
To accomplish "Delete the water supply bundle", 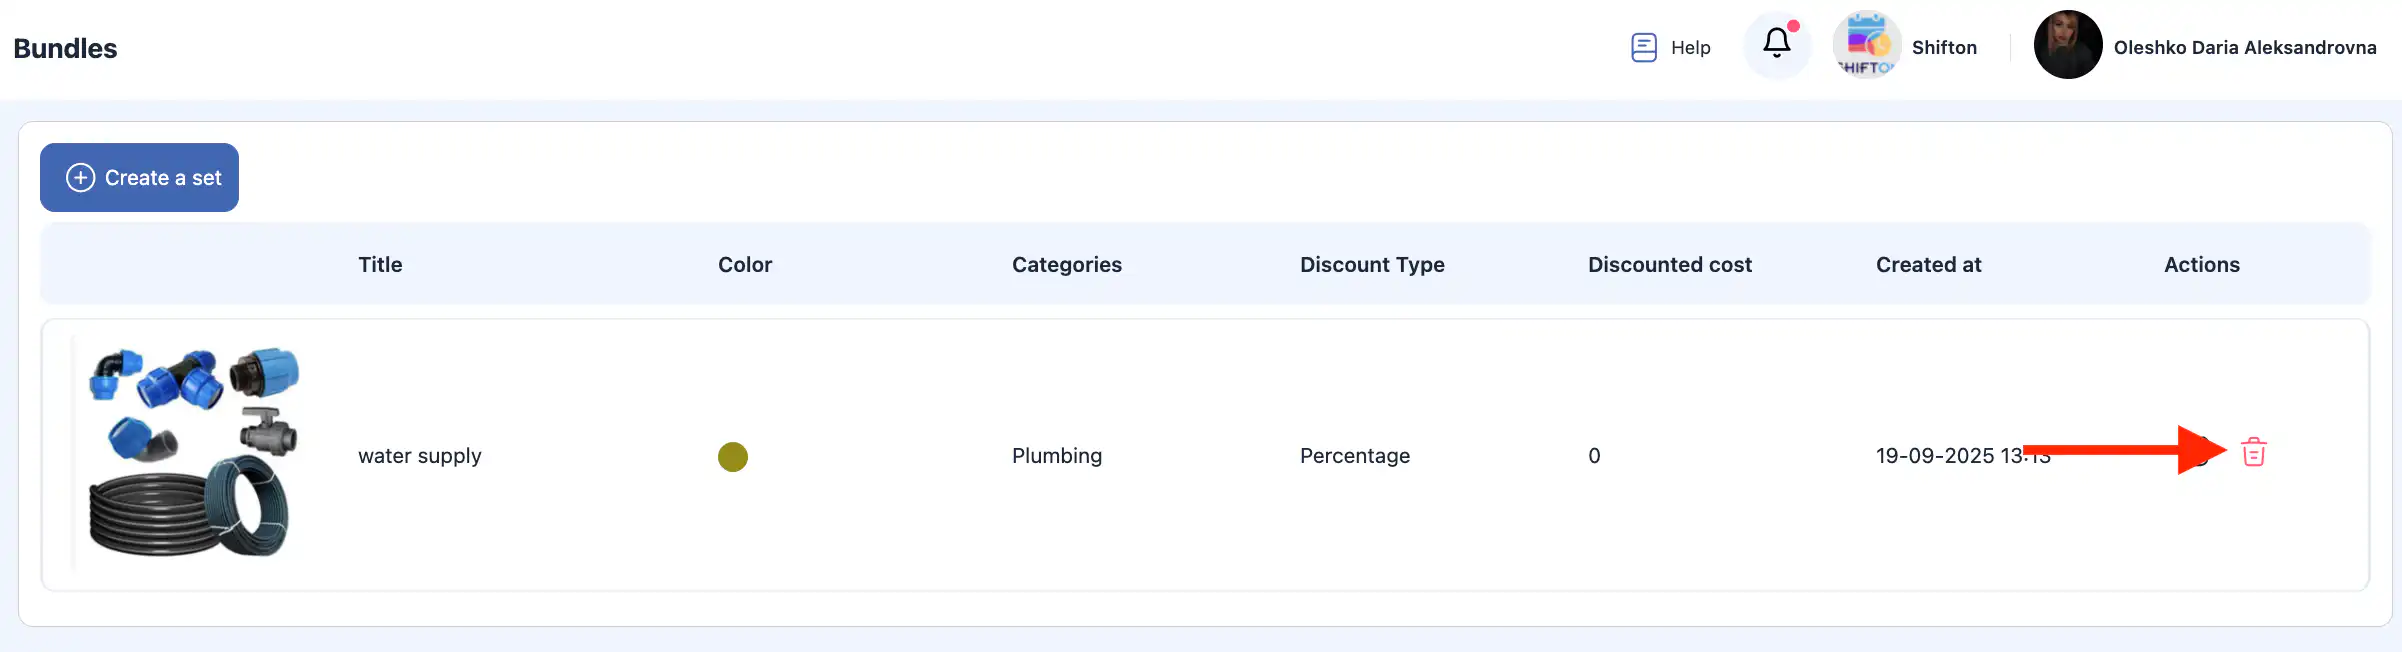I will point(2253,453).
